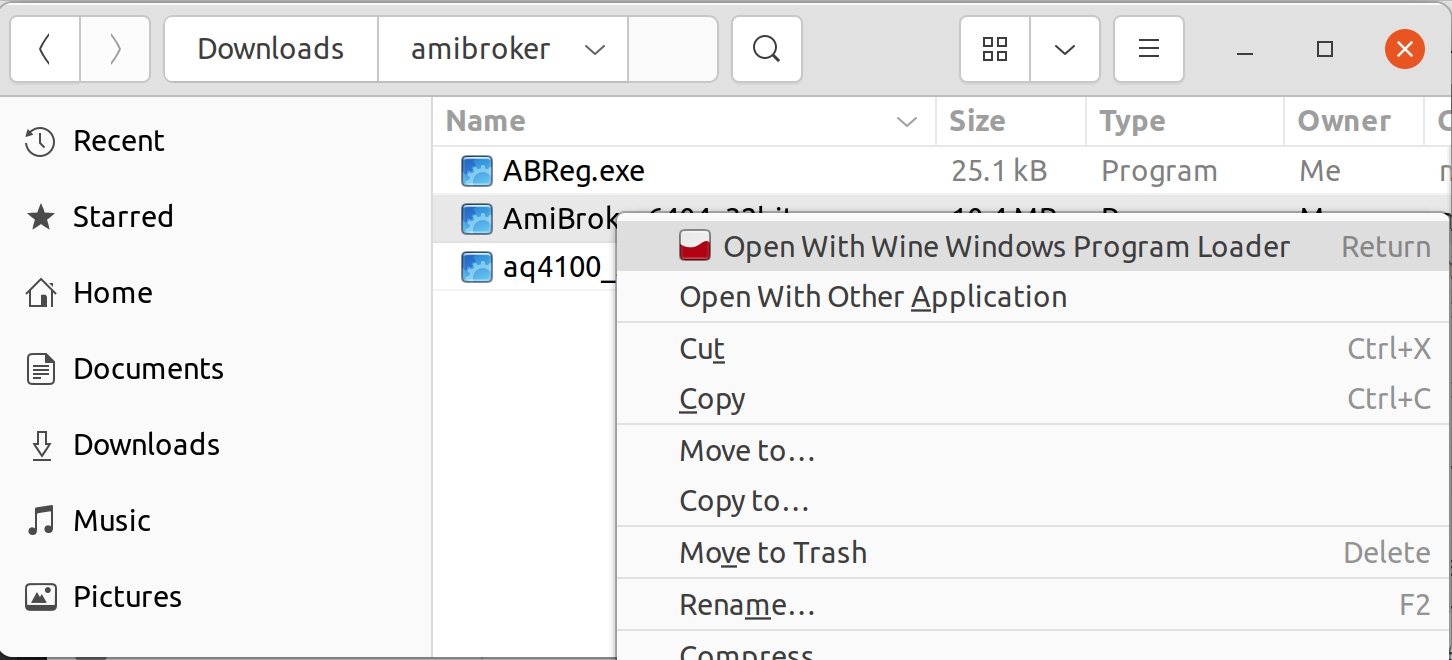Choose Move to Trash menu entry

pos(772,553)
